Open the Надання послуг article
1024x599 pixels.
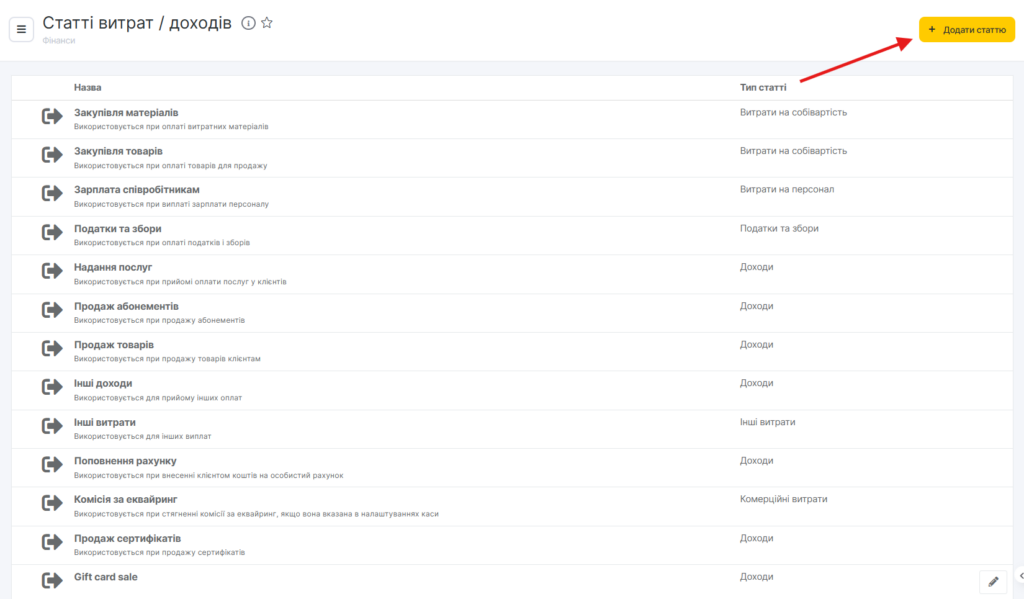click(x=113, y=267)
